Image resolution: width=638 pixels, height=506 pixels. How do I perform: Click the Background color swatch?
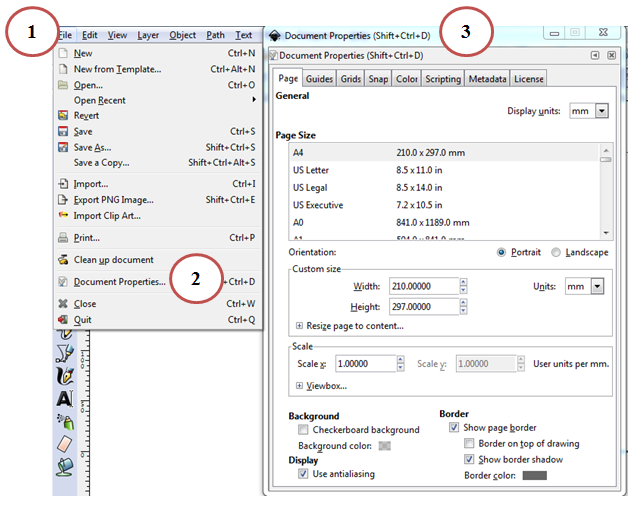tap(385, 446)
